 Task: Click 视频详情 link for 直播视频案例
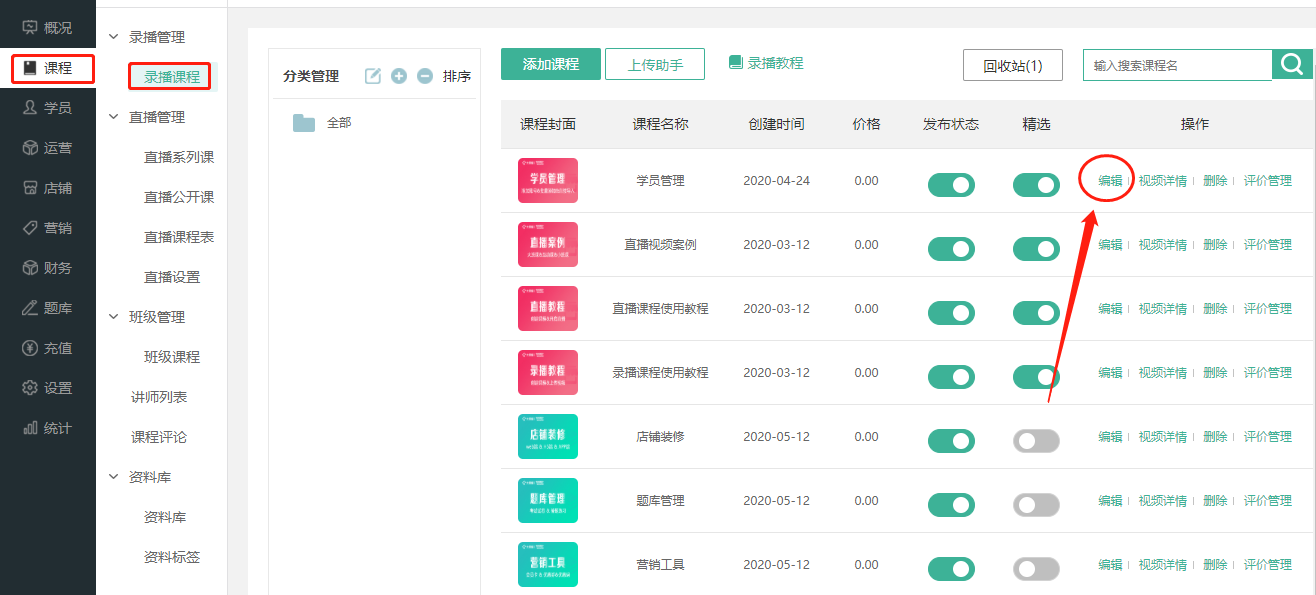click(1163, 245)
